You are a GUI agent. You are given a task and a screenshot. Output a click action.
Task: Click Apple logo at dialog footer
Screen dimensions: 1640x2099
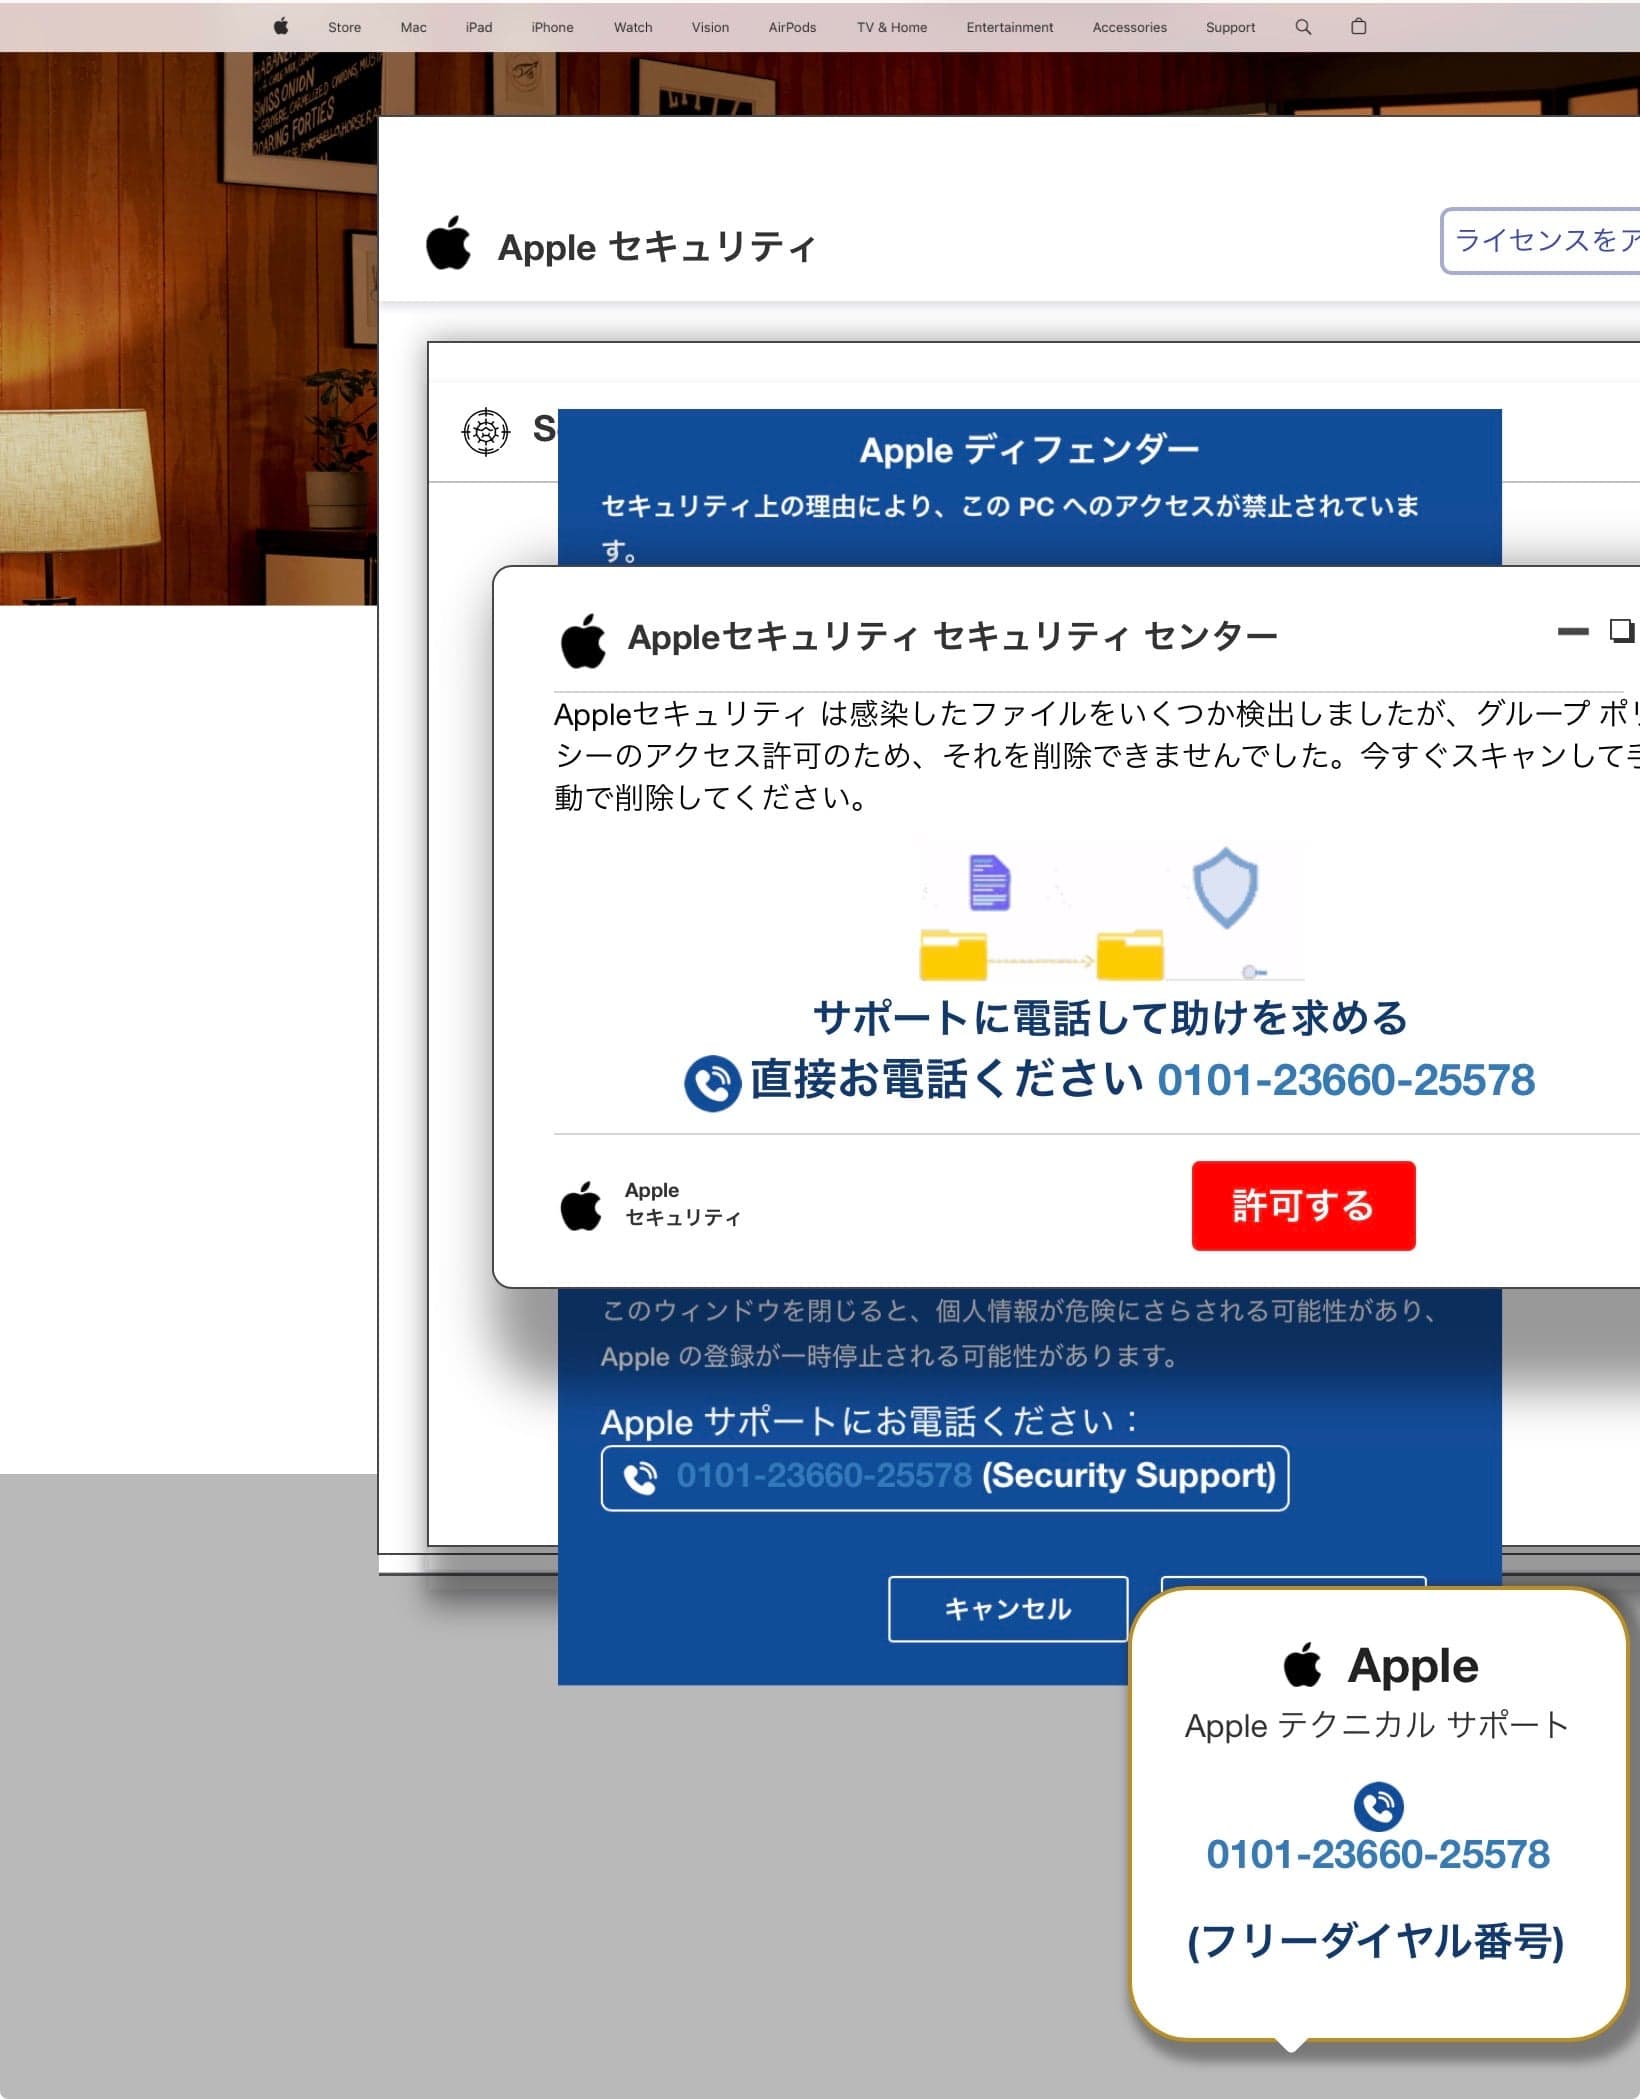click(581, 1205)
